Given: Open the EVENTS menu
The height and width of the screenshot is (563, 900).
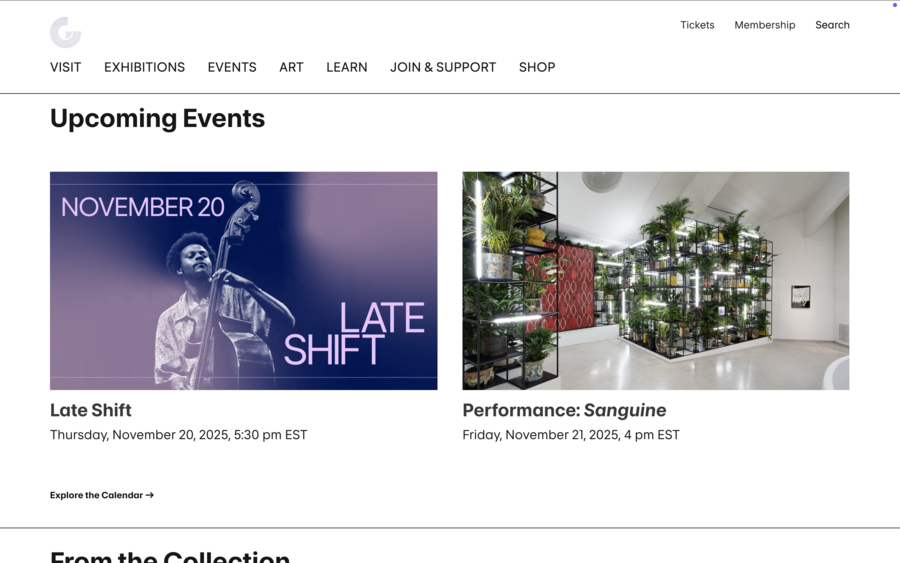Looking at the screenshot, I should point(232,67).
